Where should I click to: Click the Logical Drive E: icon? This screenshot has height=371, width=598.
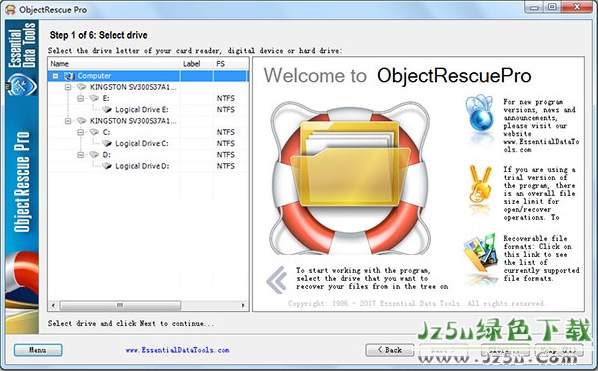click(107, 110)
